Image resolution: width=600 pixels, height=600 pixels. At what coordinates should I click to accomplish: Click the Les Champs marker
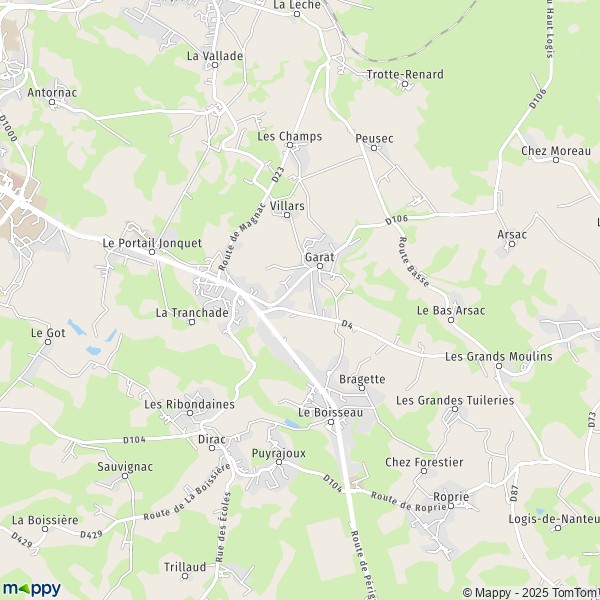point(290,145)
